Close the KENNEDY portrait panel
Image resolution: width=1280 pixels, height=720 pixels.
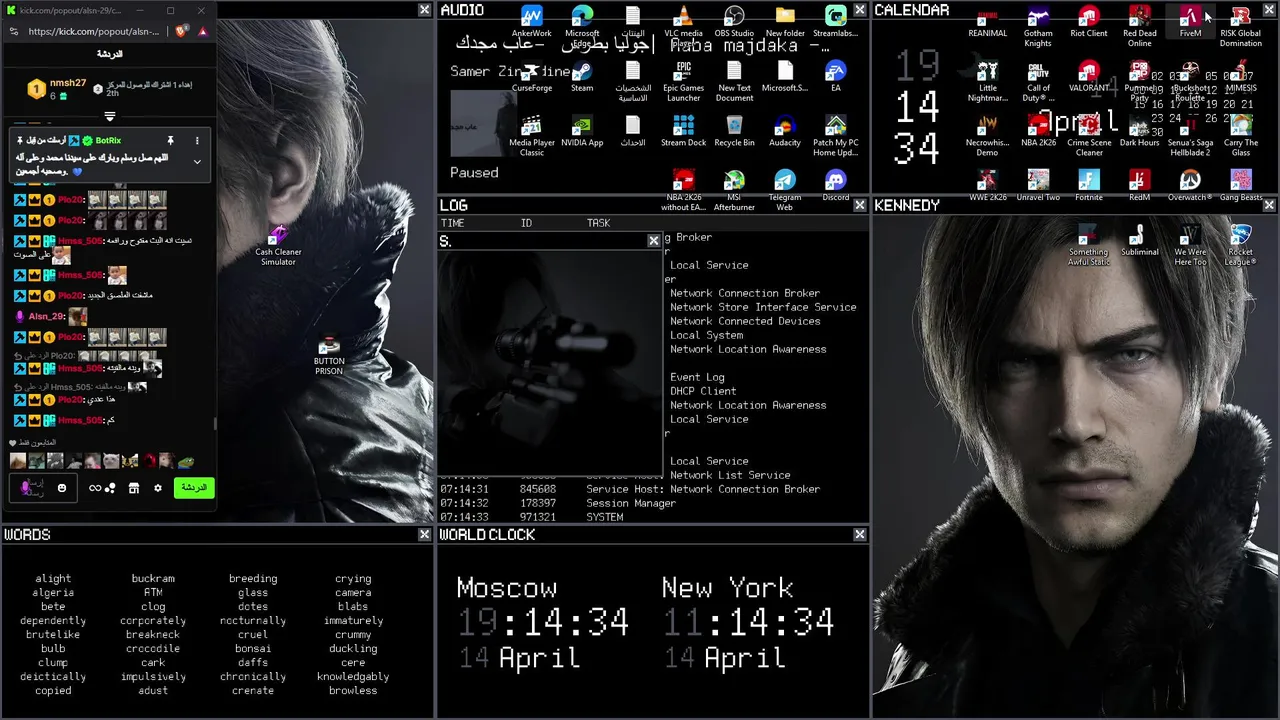(1269, 205)
